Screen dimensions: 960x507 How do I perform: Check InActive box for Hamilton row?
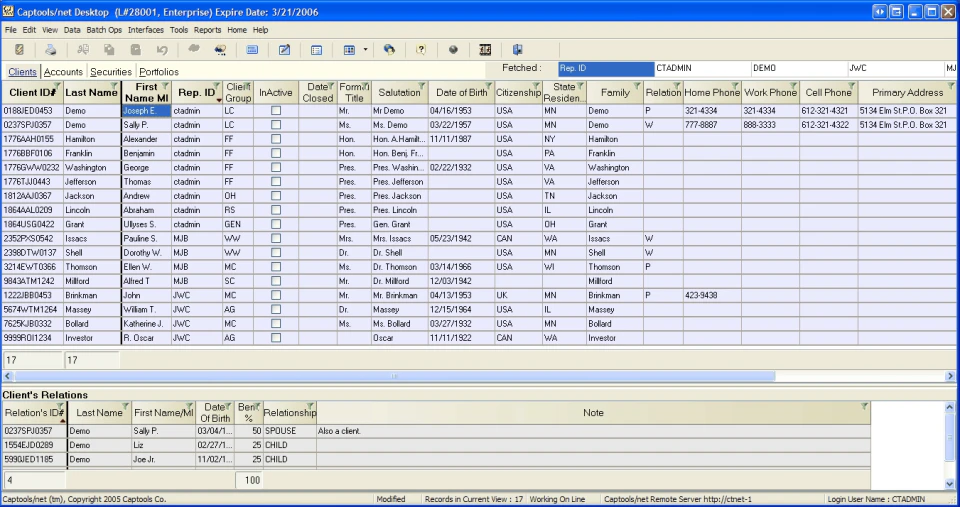click(276, 139)
